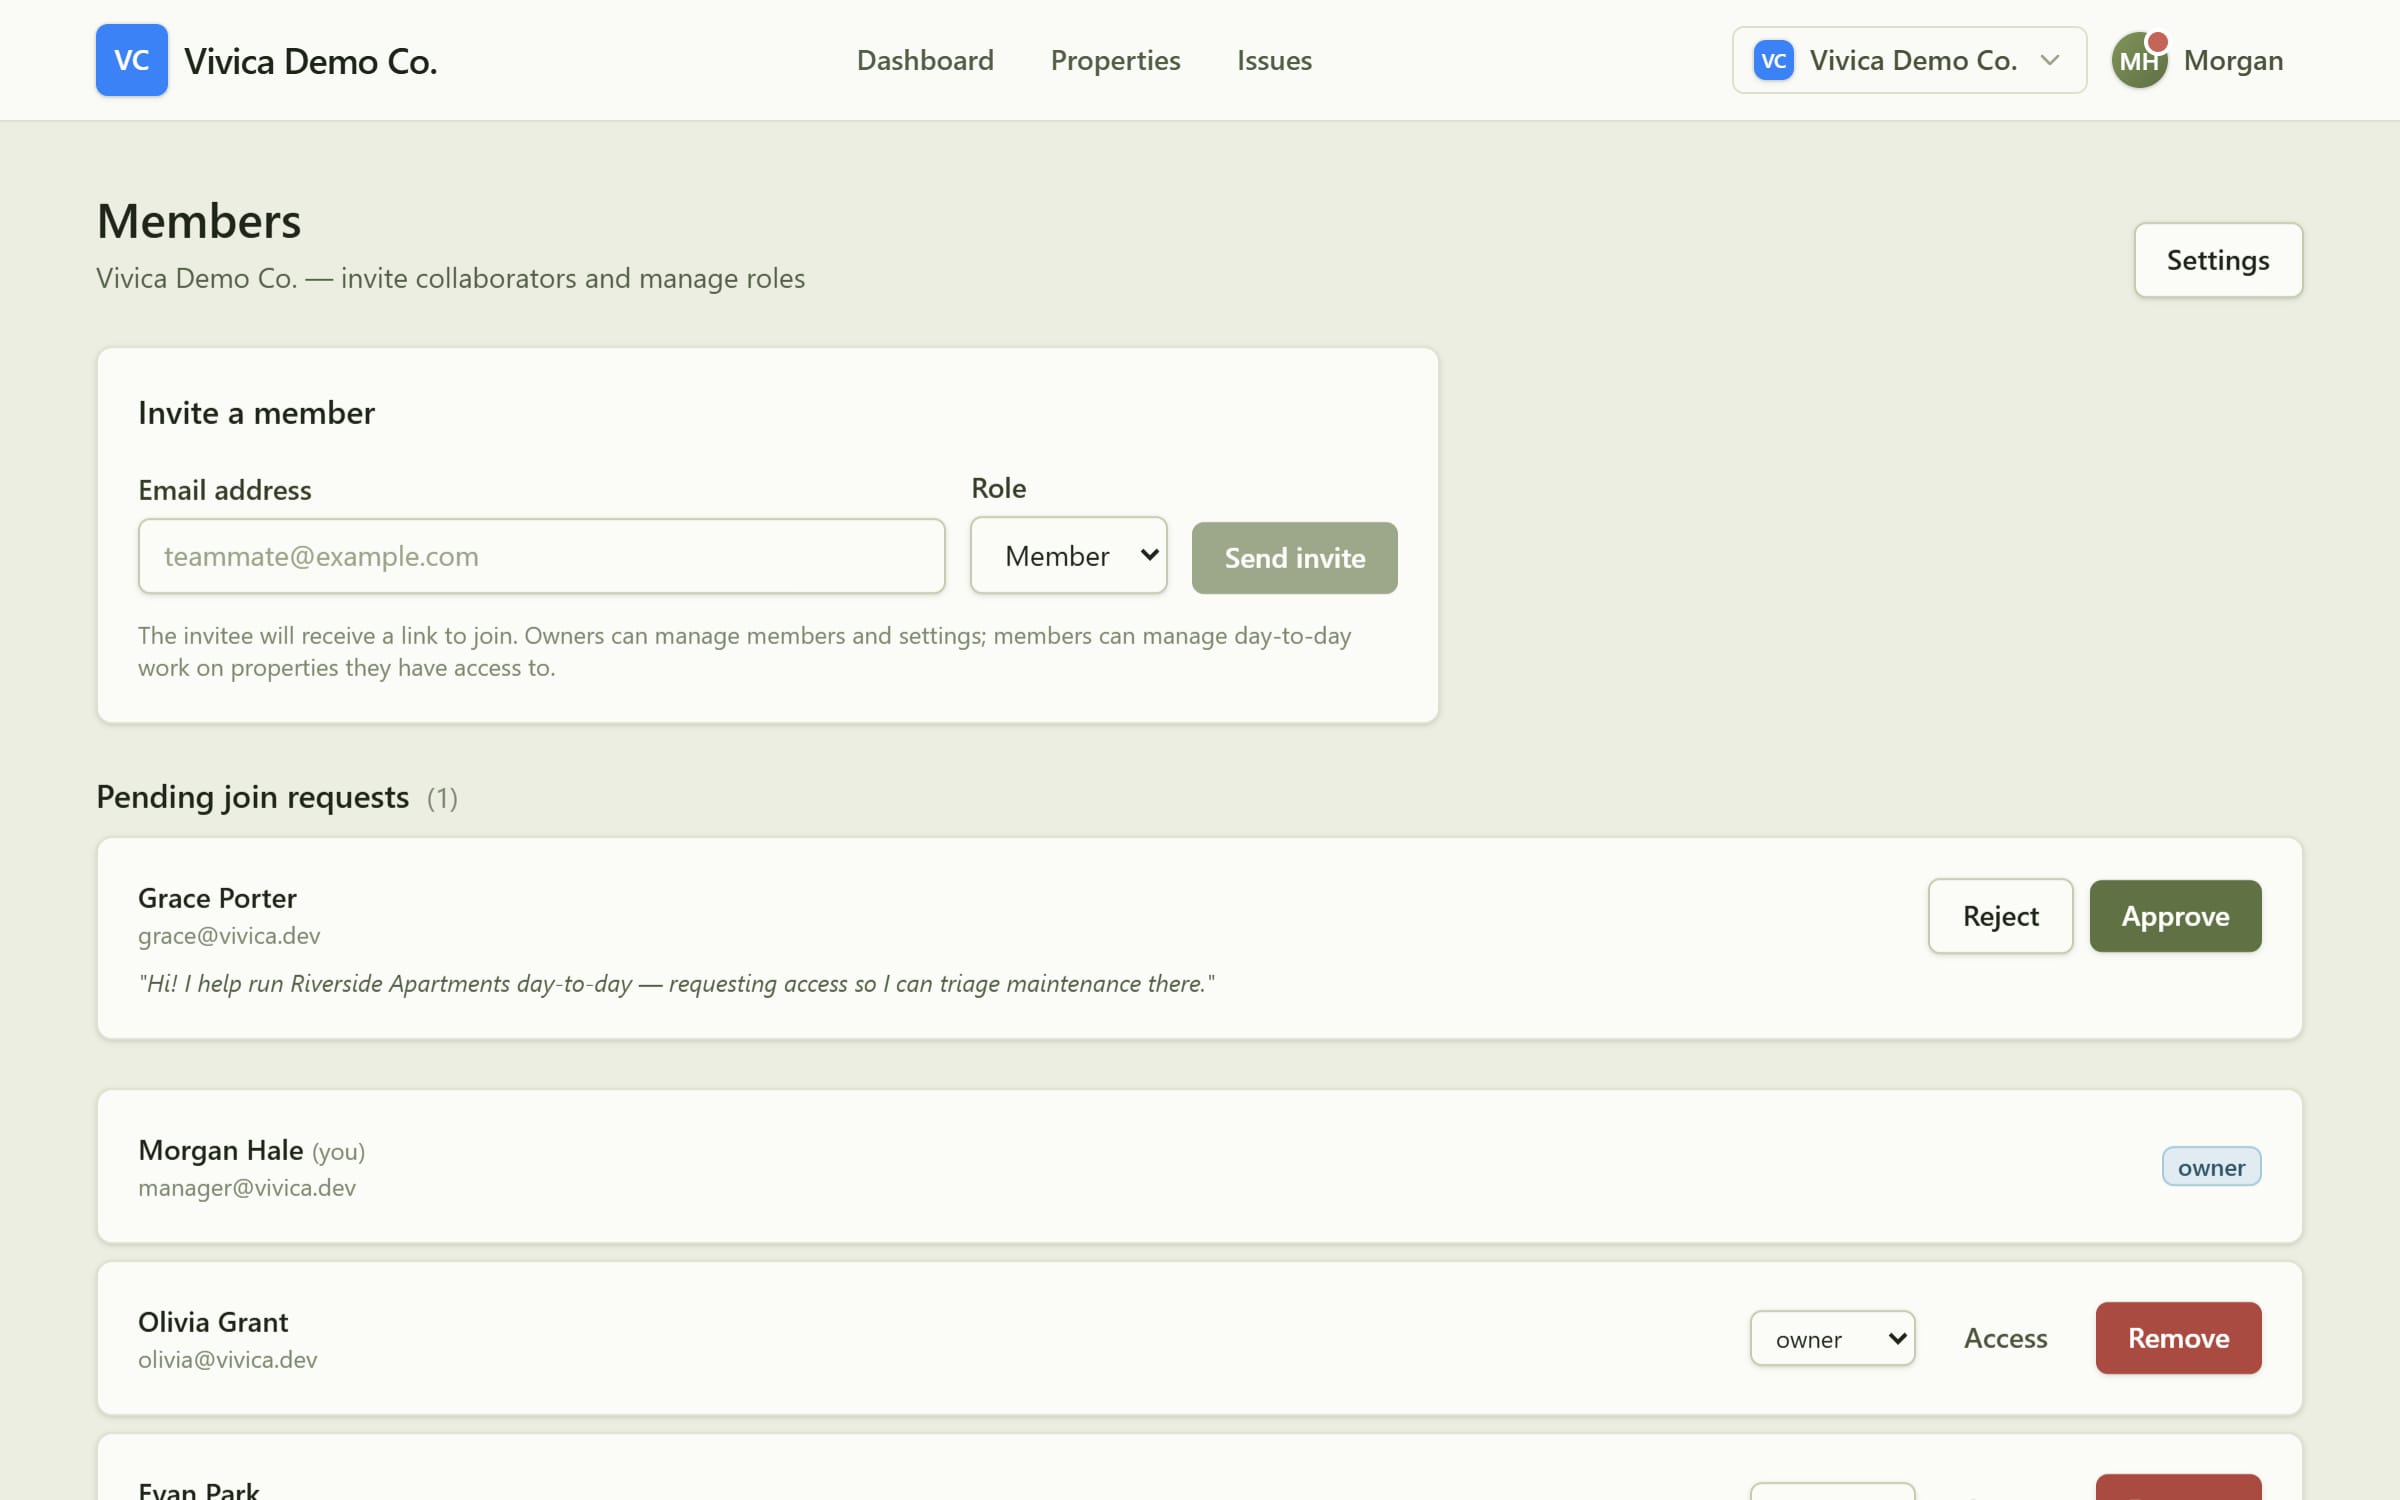Open Access for Olivia Grant
This screenshot has height=1500, width=2400.
click(x=2005, y=1338)
